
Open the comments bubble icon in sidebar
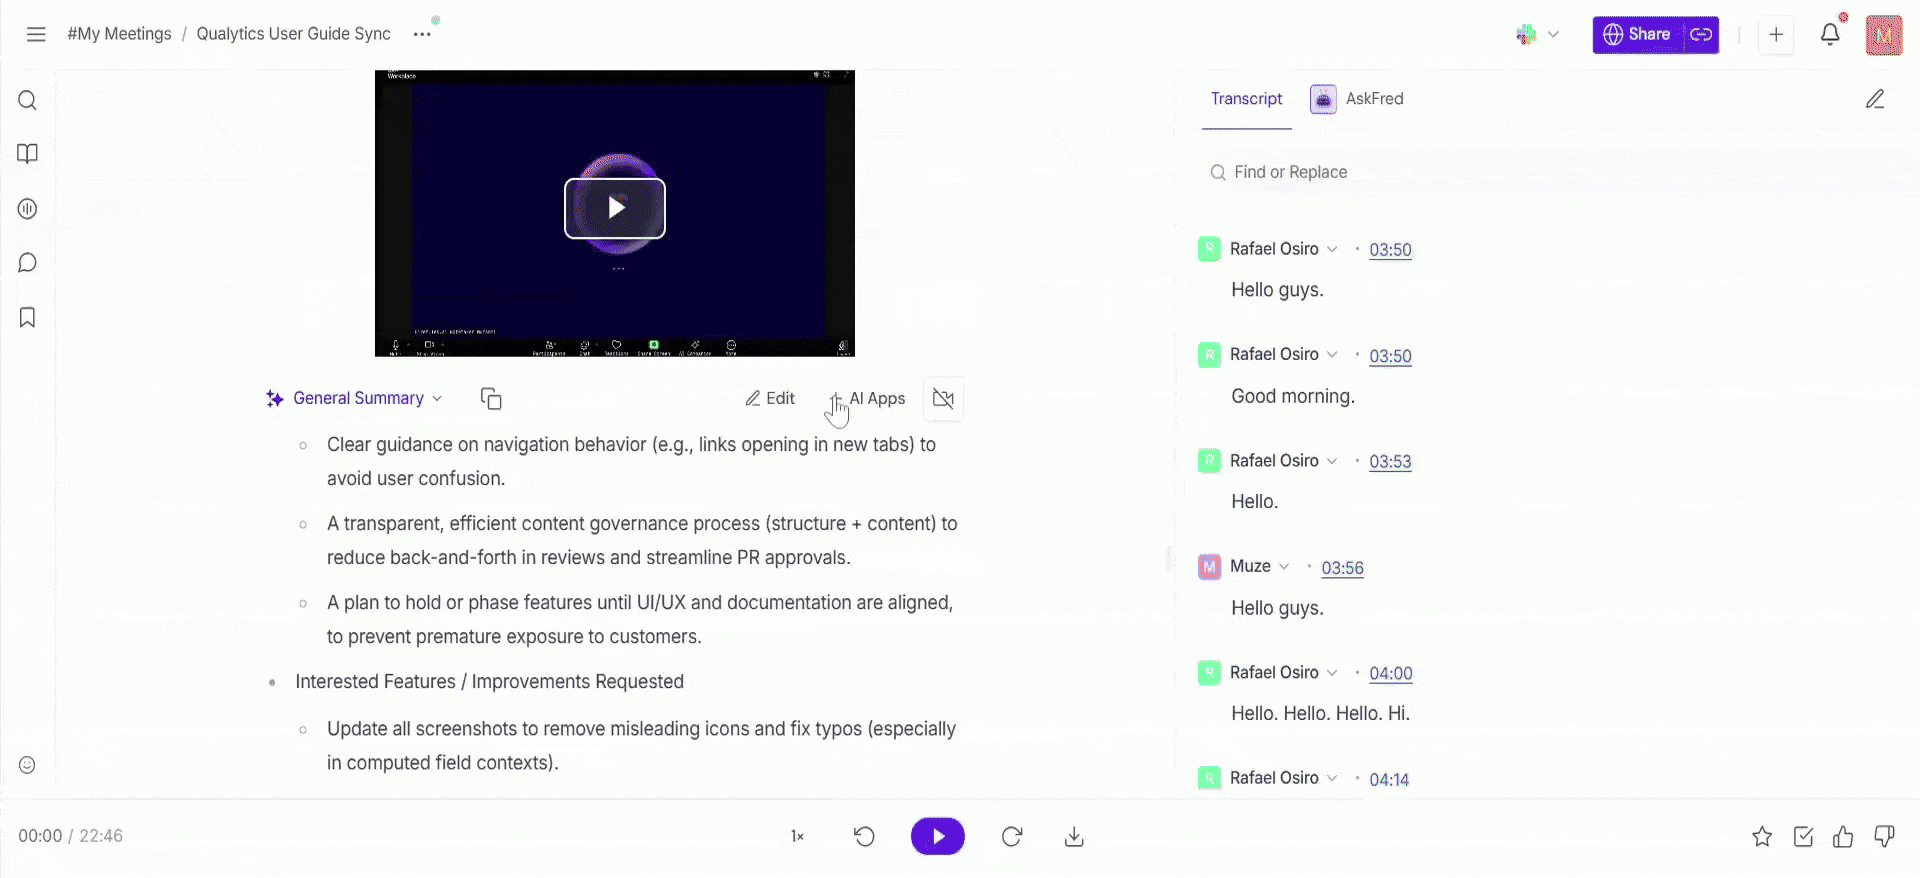[28, 263]
